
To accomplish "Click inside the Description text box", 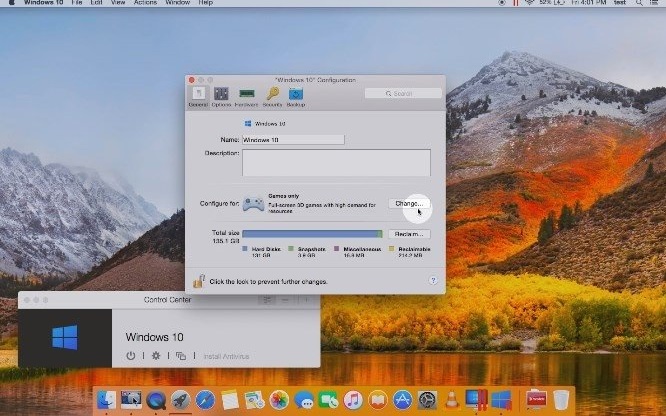I will pos(336,163).
